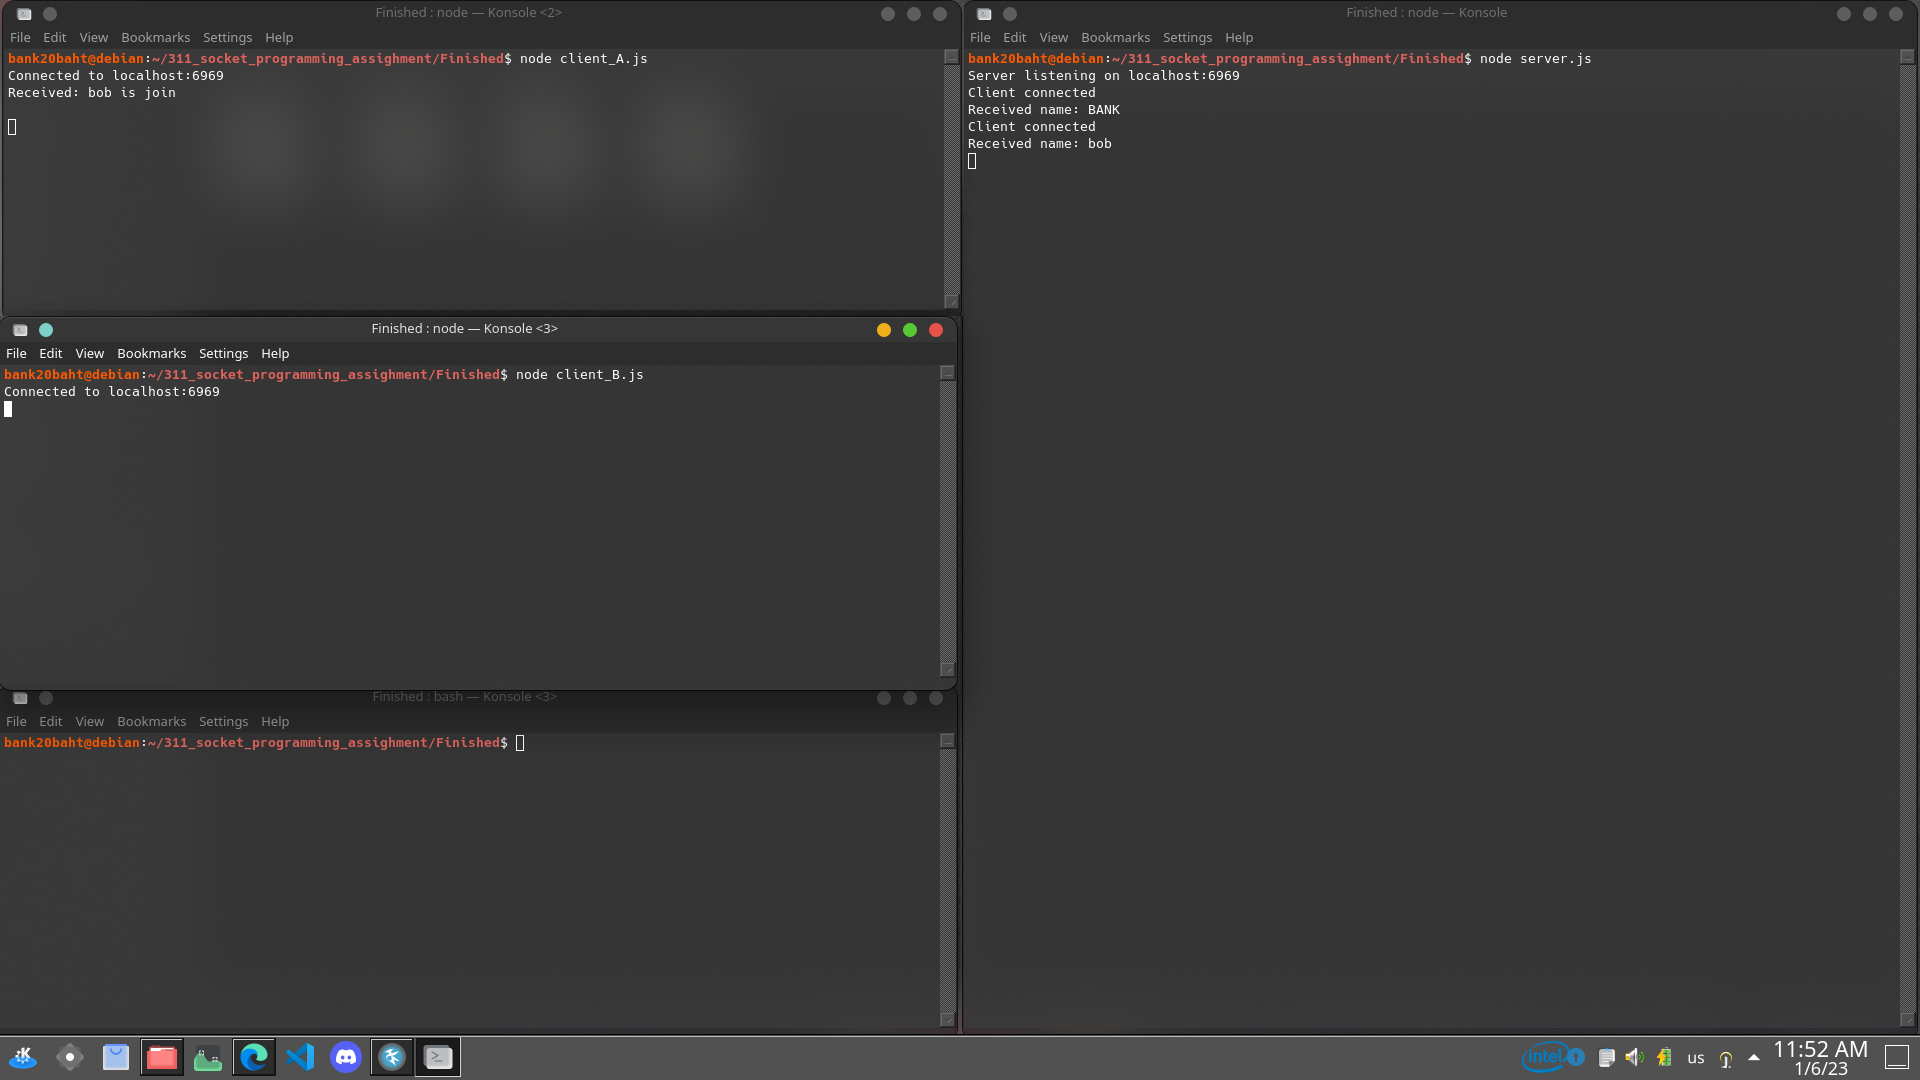Open the volume control tray icon
This screenshot has width=1920, height=1080.
1635,1058
